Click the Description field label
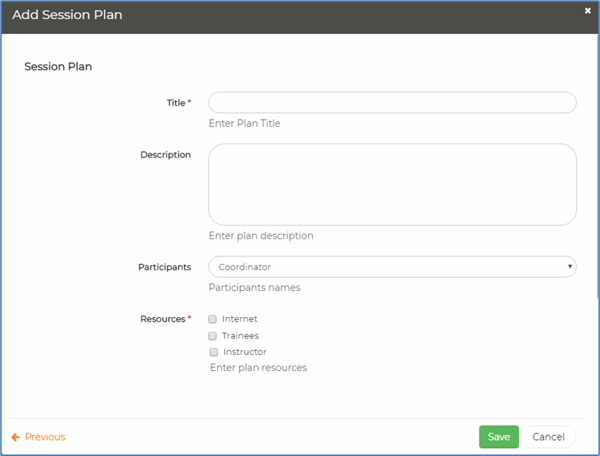This screenshot has height=456, width=600. point(165,155)
